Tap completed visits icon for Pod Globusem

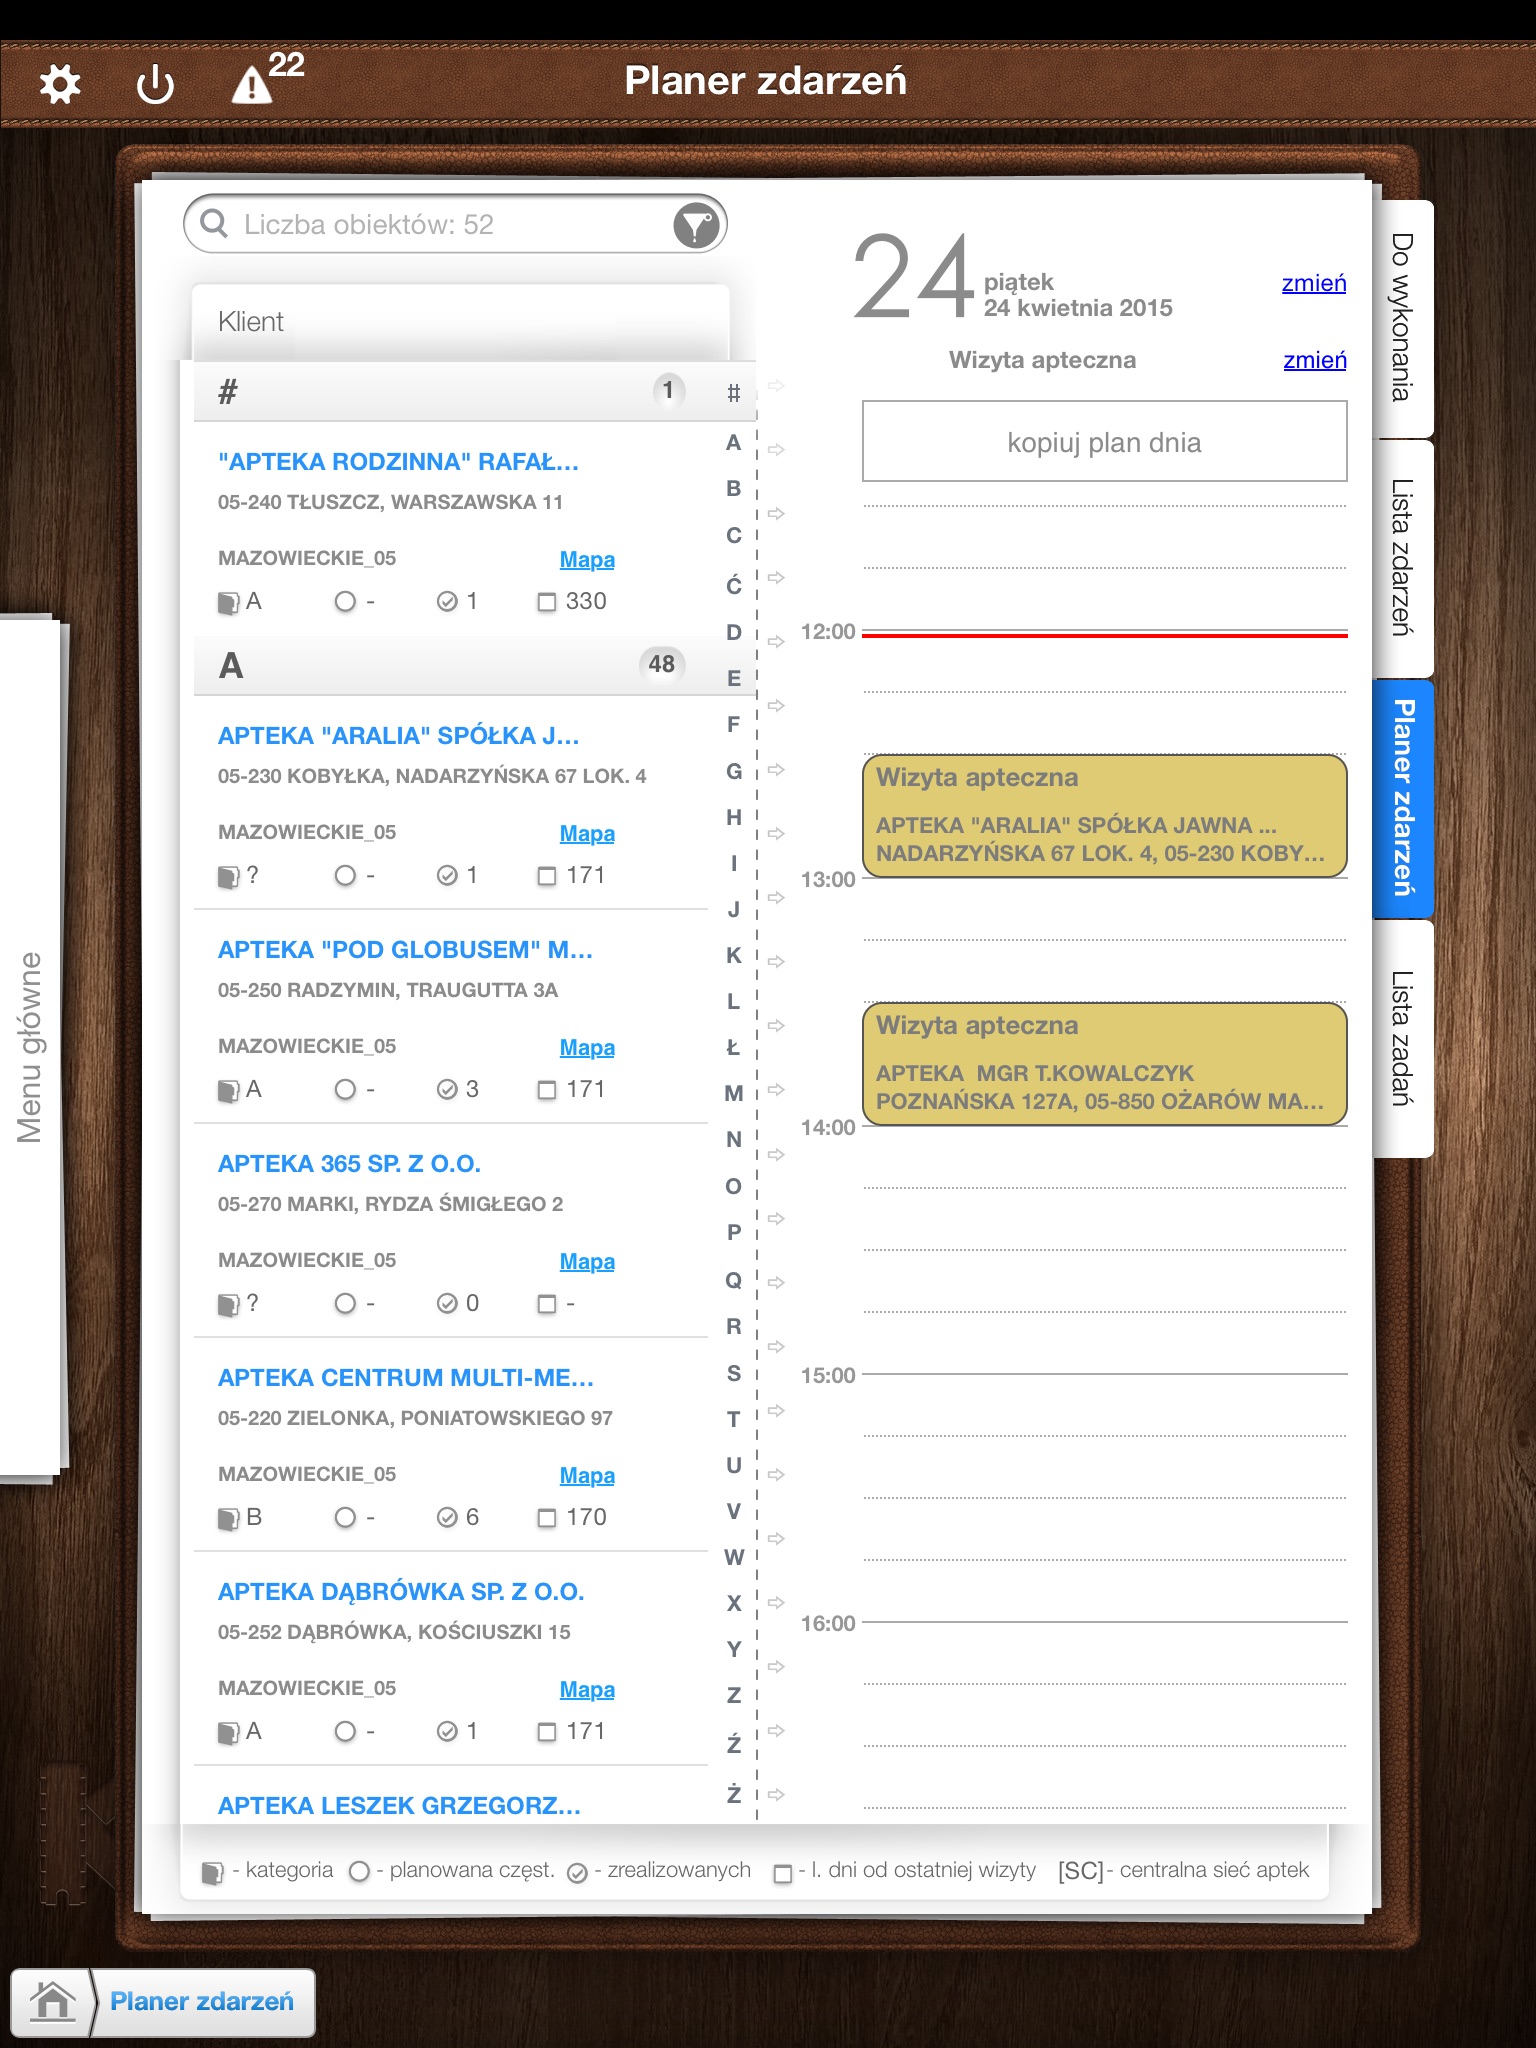coord(447,1089)
